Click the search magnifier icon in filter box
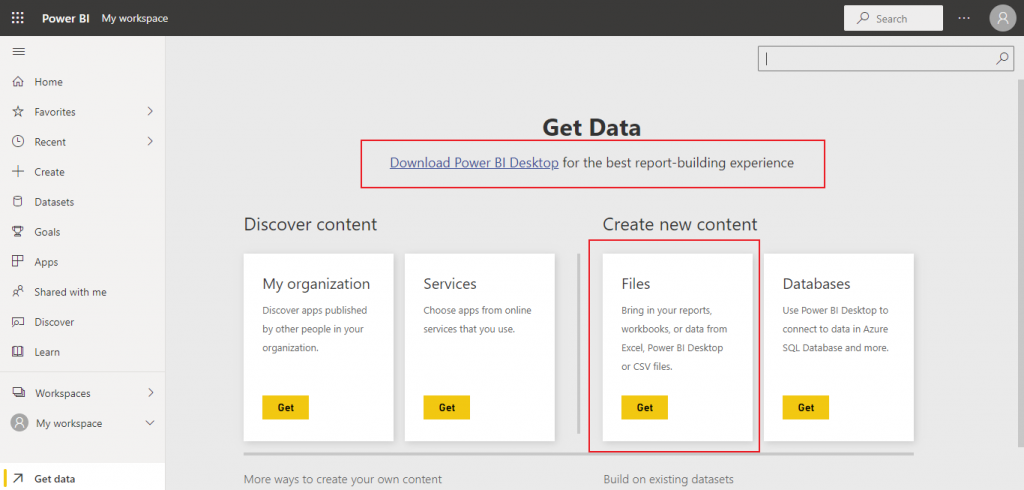 (x=1002, y=59)
